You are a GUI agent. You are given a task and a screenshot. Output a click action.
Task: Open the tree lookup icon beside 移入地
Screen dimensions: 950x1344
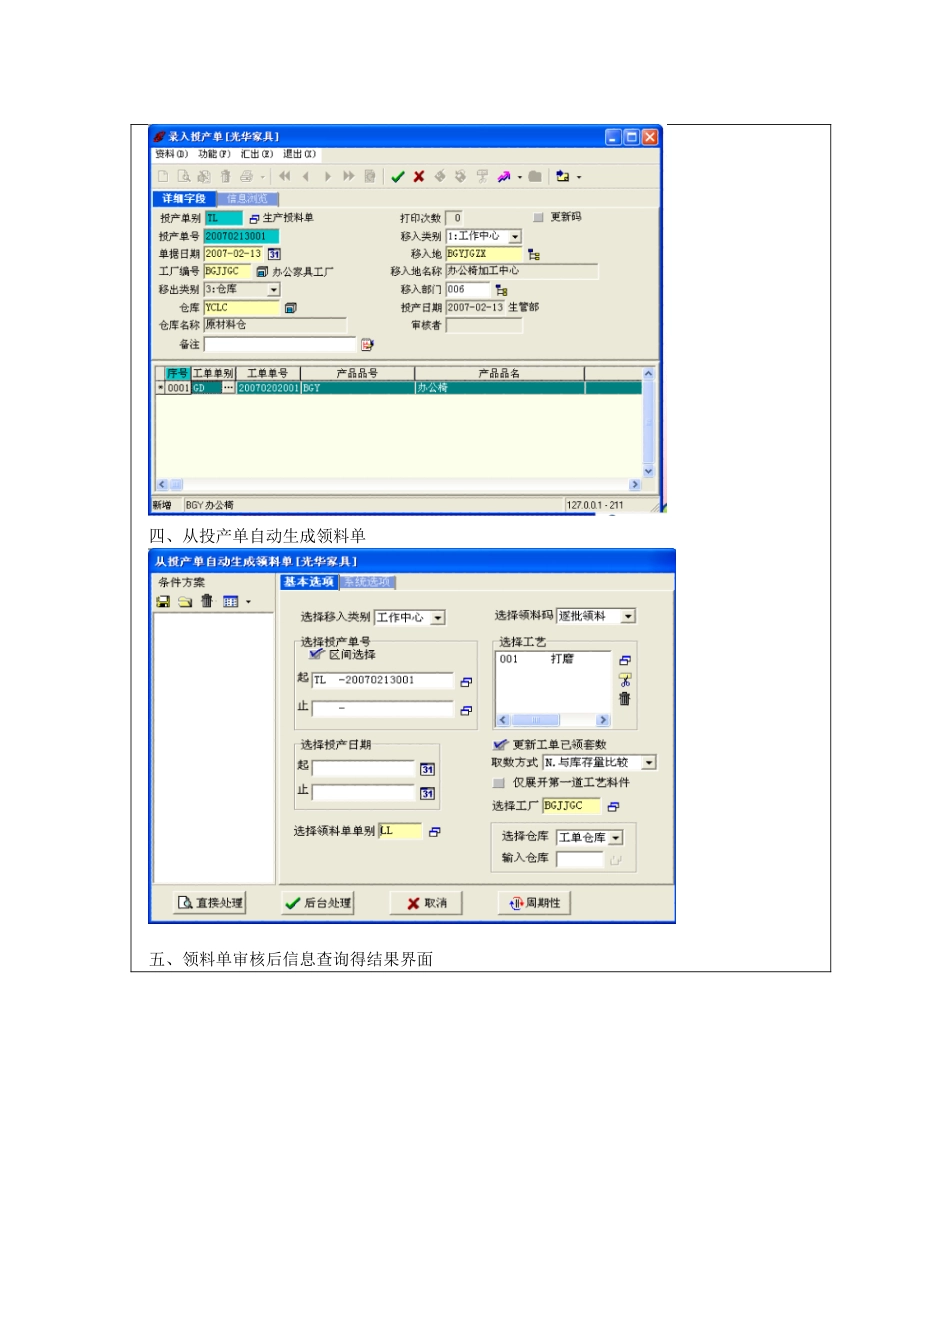click(534, 255)
